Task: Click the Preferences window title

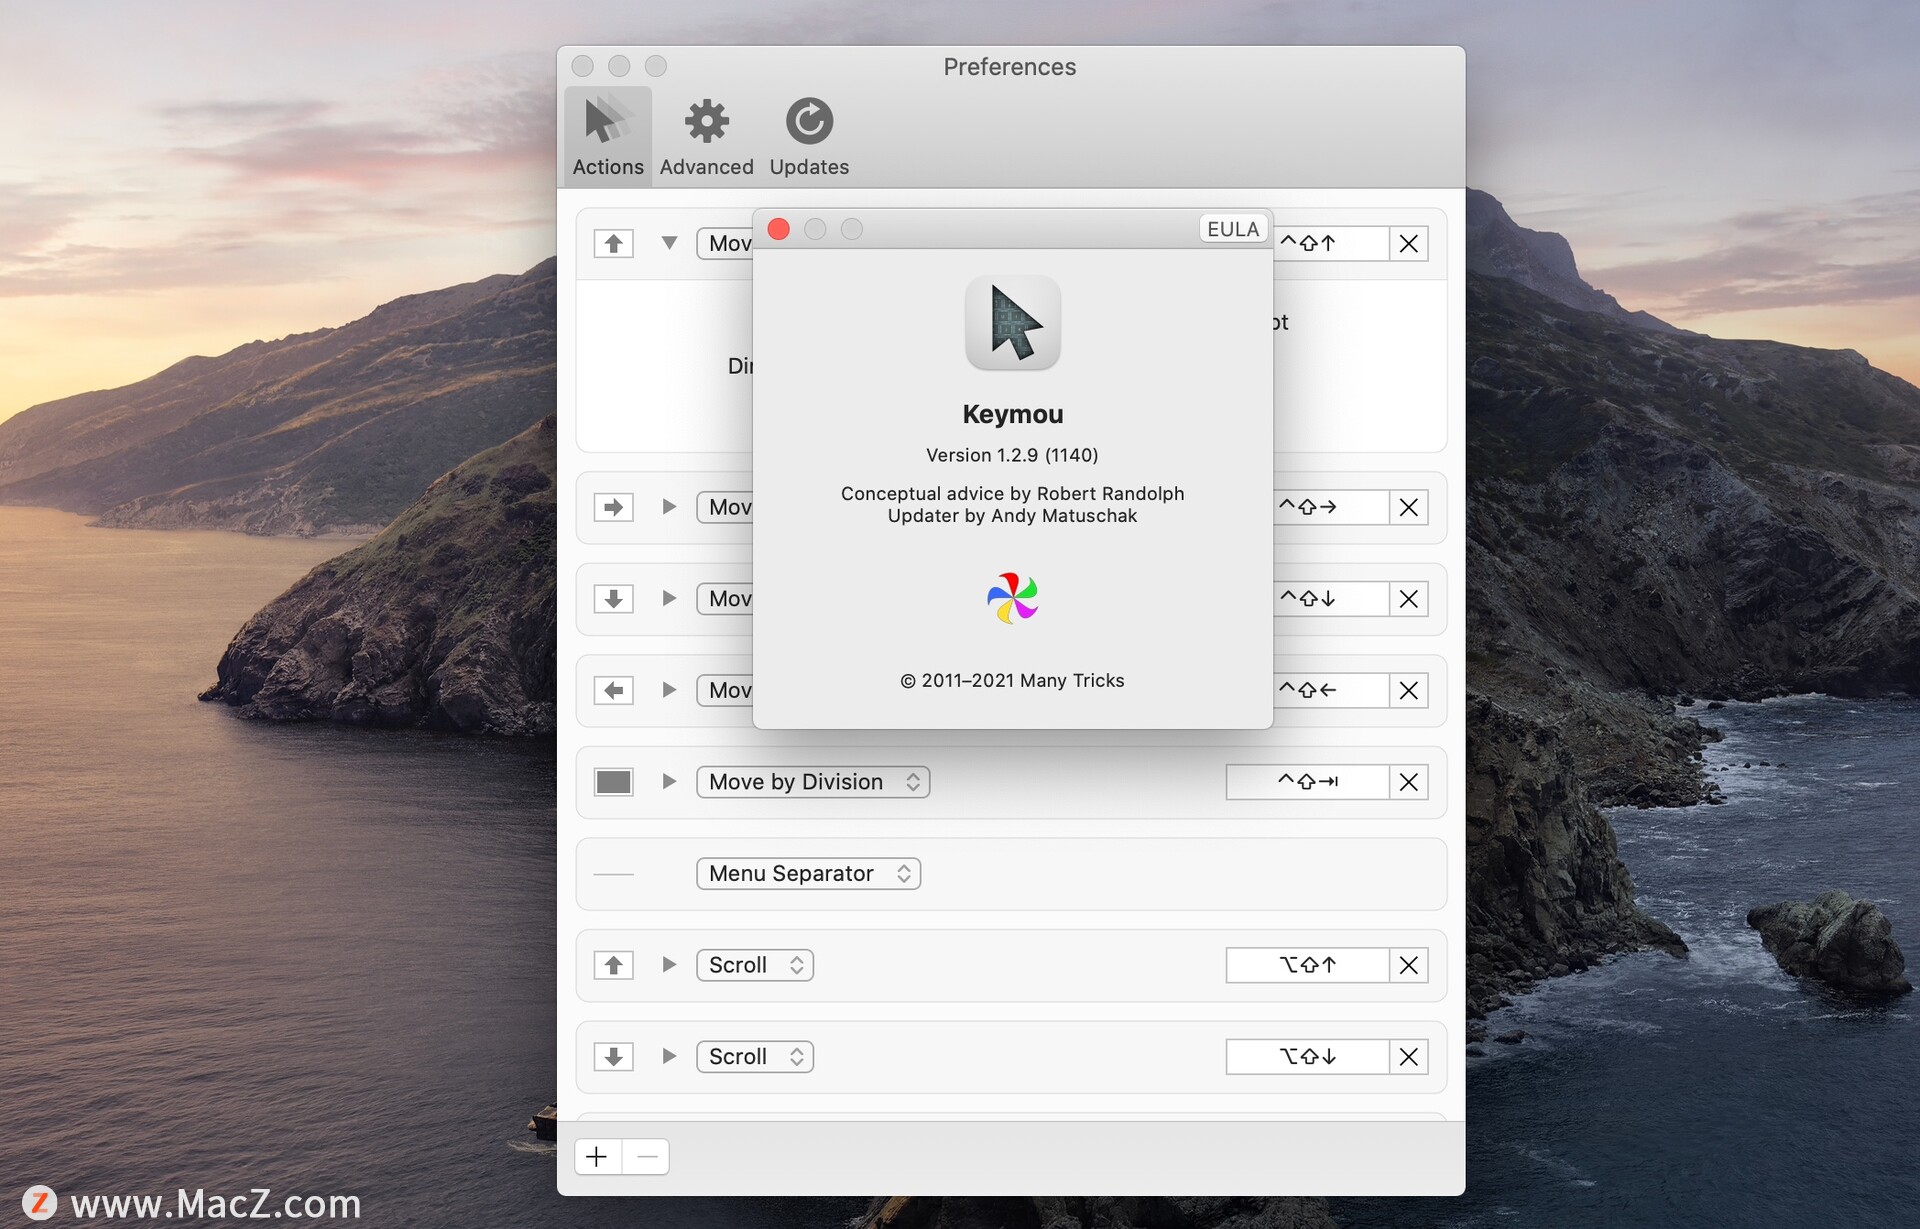Action: (1010, 67)
